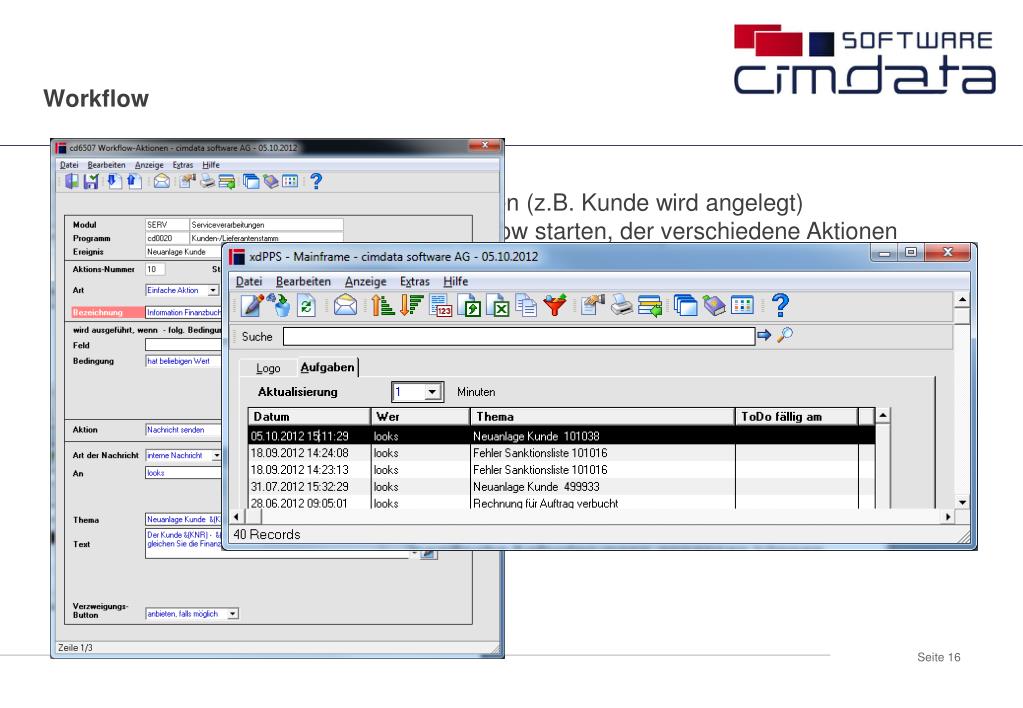This screenshot has width=1023, height=708.
Task: Click the save disk icon in Workflow-Aktionen toolbar
Action: point(91,181)
